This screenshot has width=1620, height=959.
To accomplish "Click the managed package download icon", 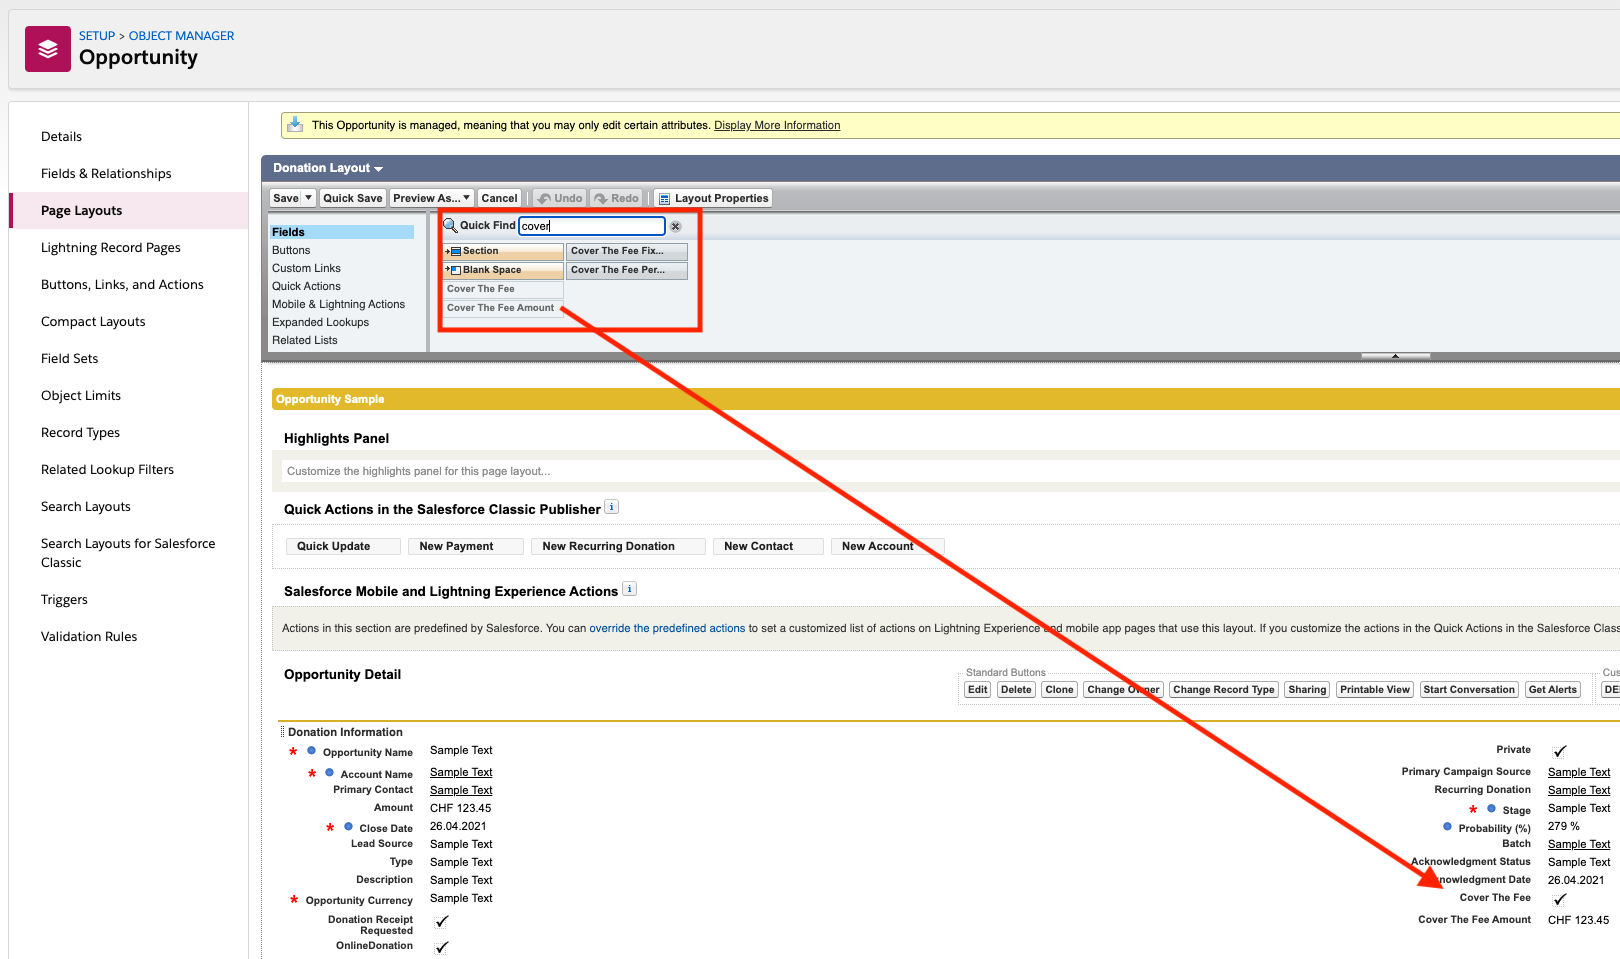I will pos(295,125).
